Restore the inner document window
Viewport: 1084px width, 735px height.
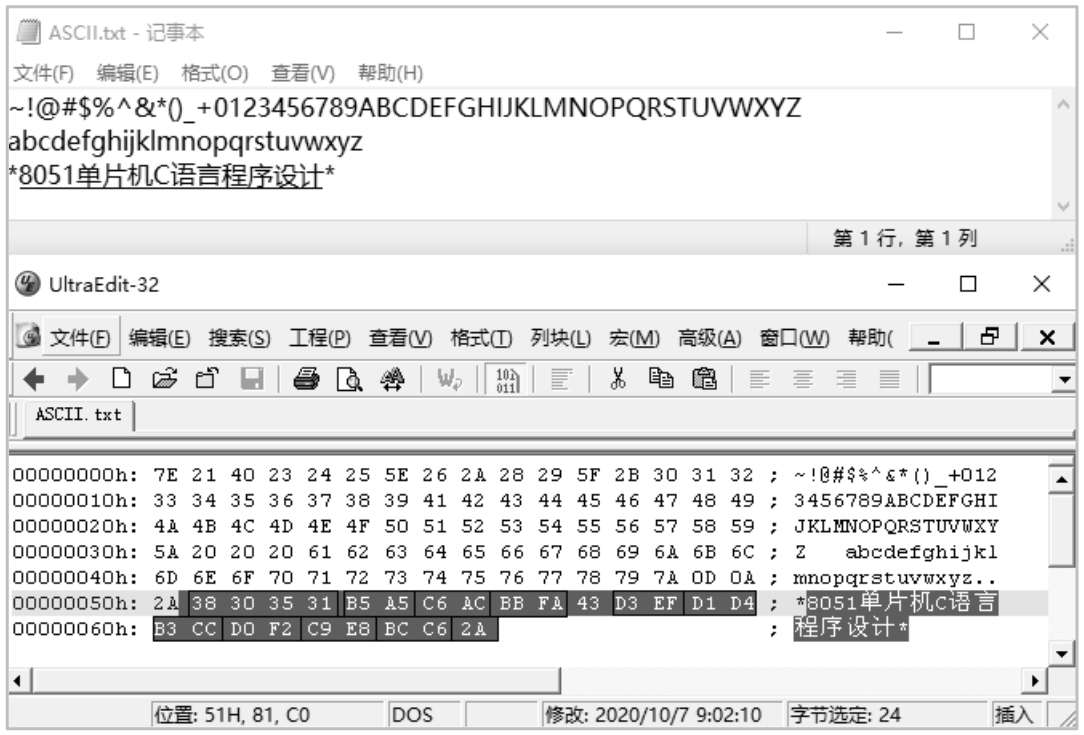pos(989,337)
